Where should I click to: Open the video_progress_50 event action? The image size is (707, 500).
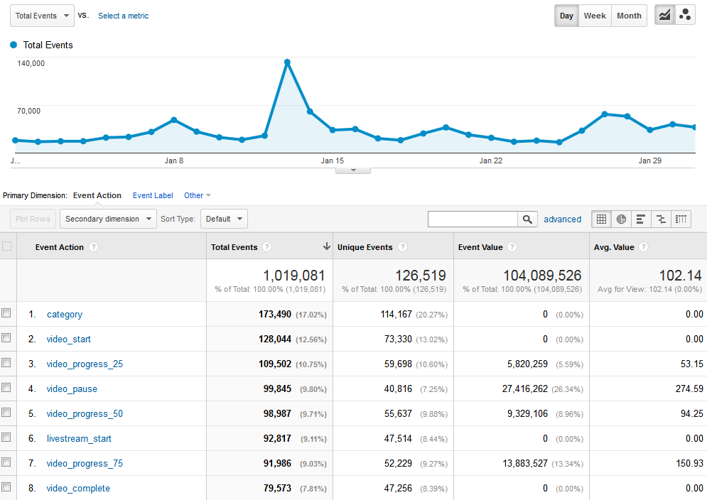pyautogui.click(x=85, y=413)
